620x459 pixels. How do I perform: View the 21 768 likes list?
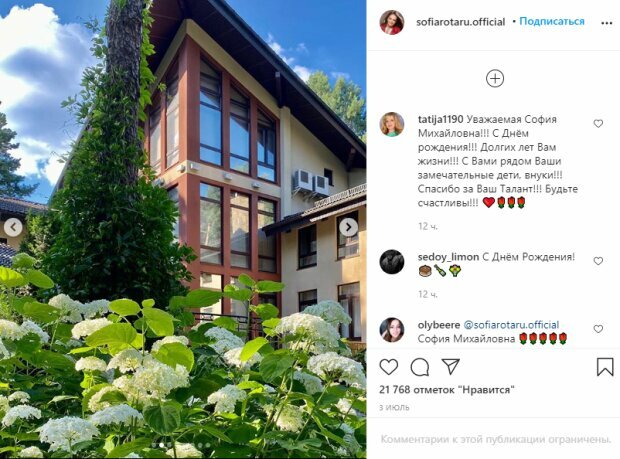point(446,390)
